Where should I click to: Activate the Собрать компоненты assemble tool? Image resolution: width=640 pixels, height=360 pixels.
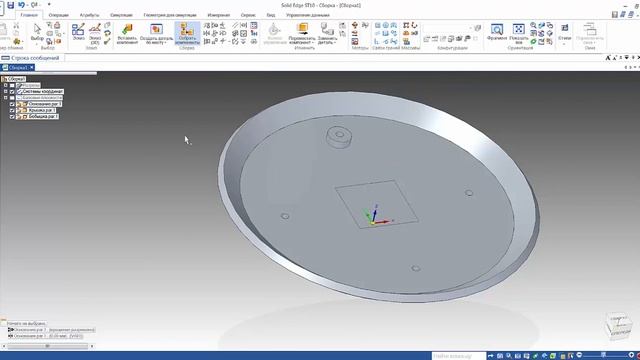coord(187,33)
